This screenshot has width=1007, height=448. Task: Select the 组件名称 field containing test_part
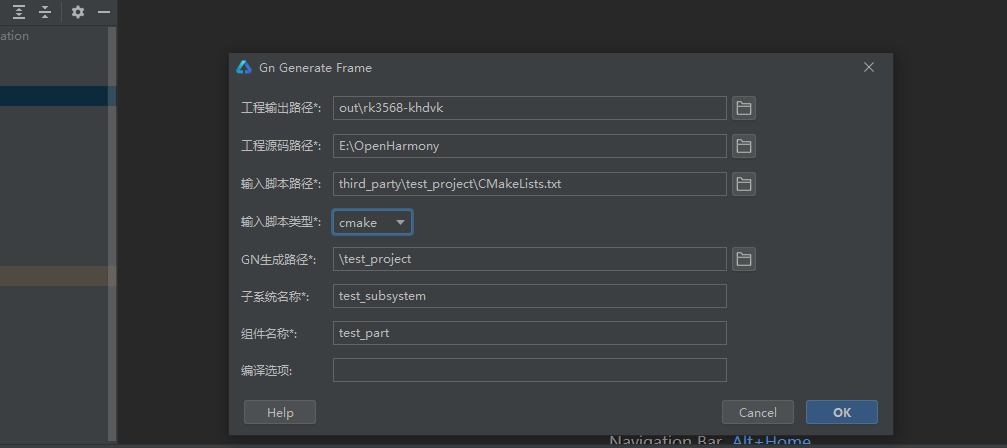[529, 333]
